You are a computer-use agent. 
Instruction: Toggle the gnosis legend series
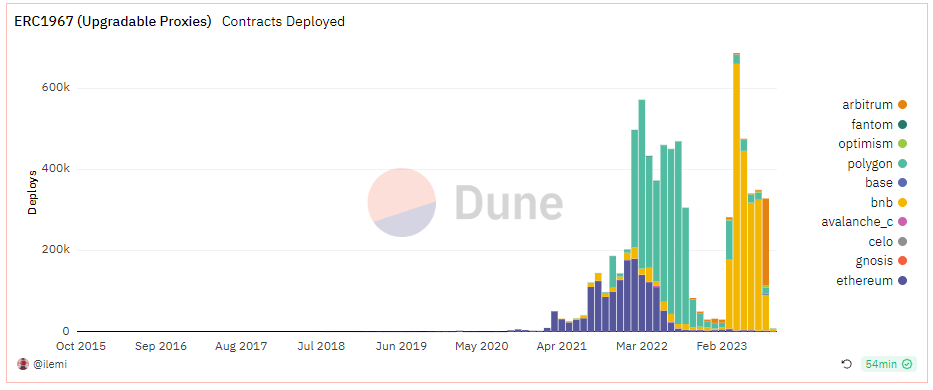tap(881, 261)
